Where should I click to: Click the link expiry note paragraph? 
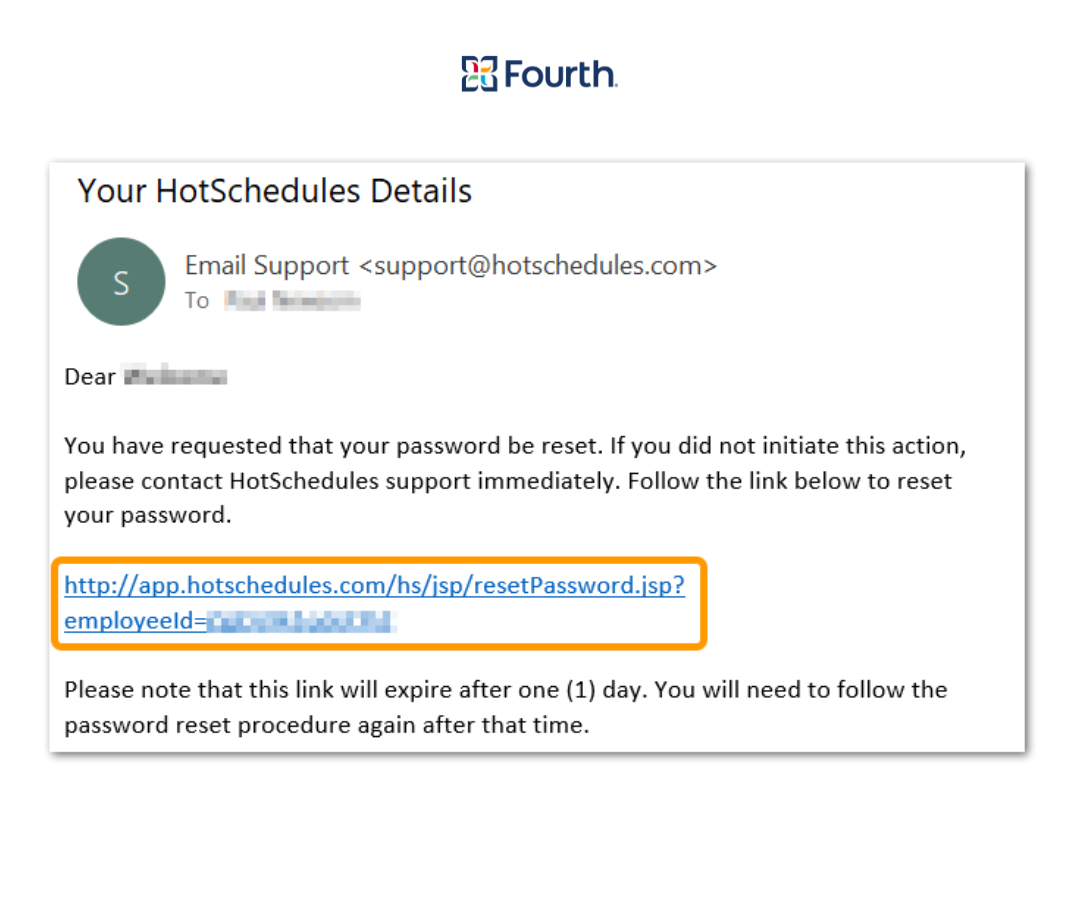click(x=506, y=707)
